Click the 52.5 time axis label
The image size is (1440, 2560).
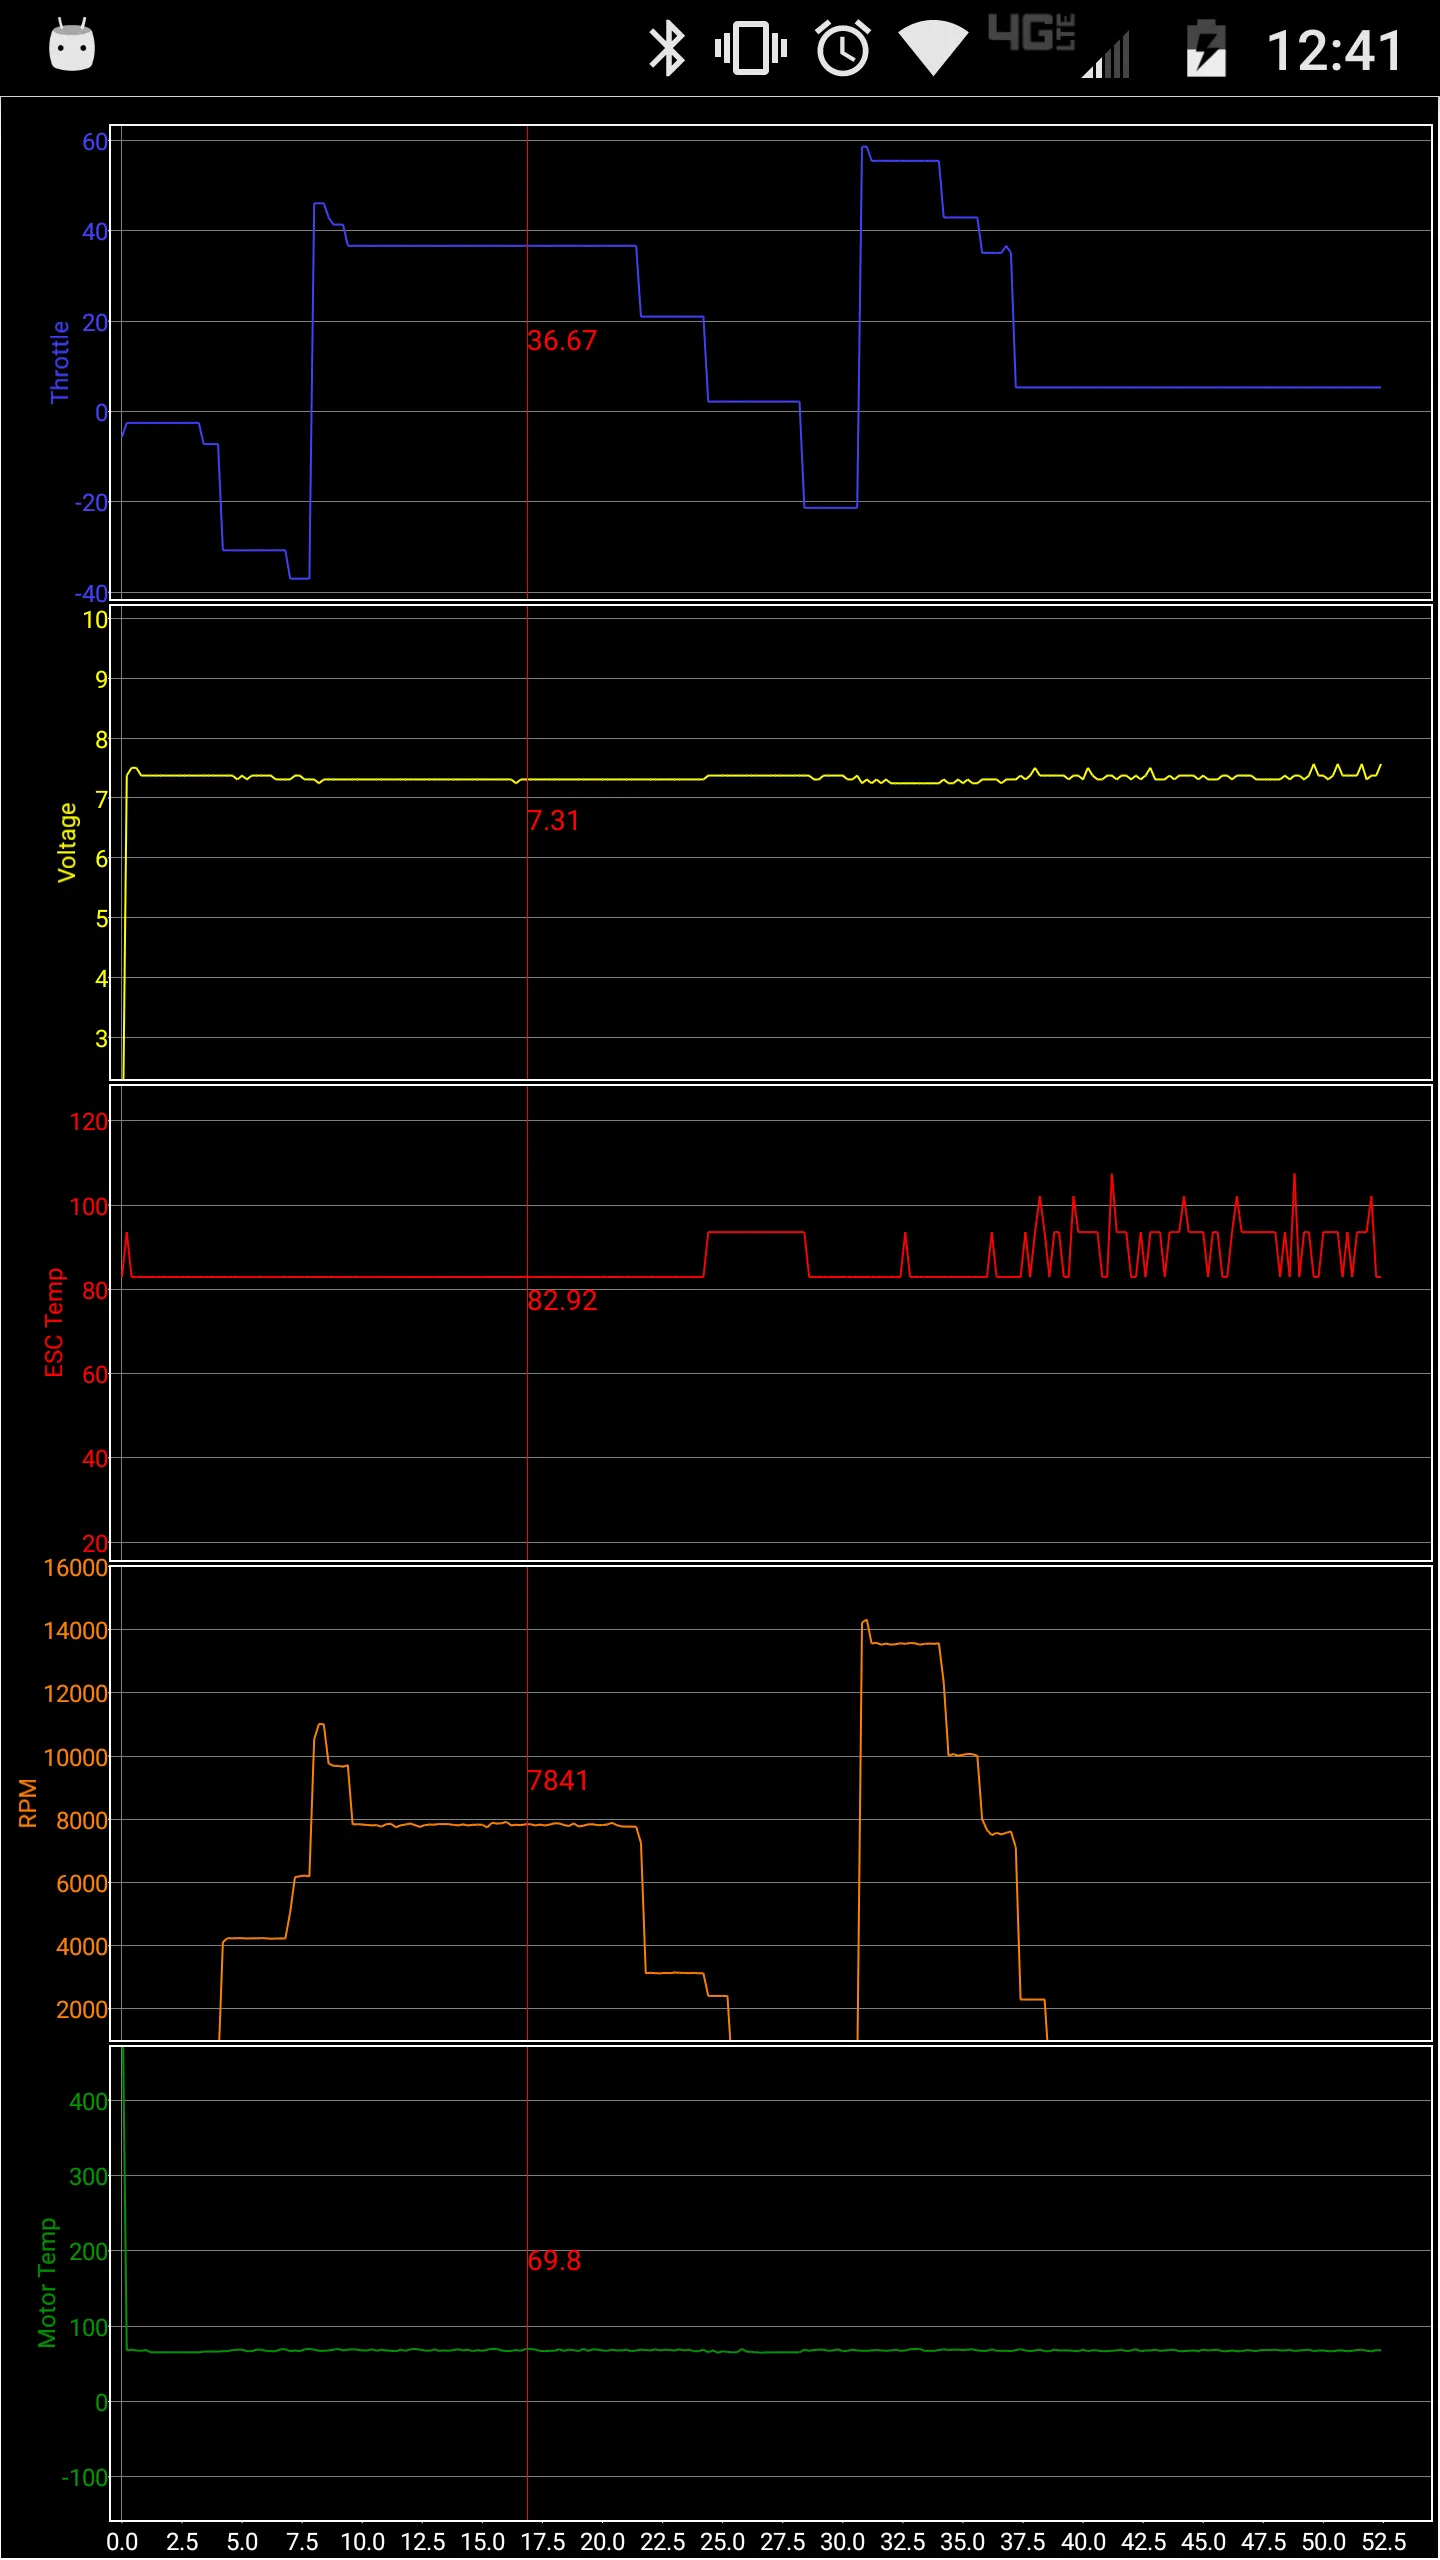(x=1383, y=2542)
